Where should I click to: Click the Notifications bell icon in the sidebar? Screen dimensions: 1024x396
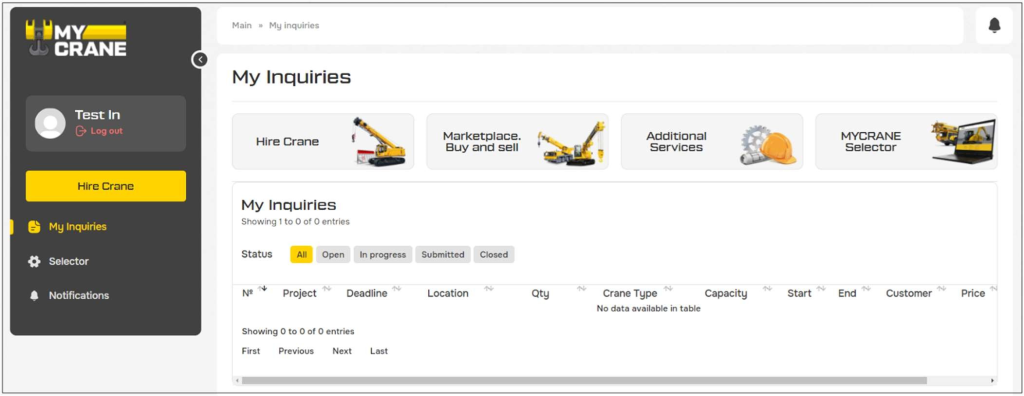pyautogui.click(x=34, y=295)
